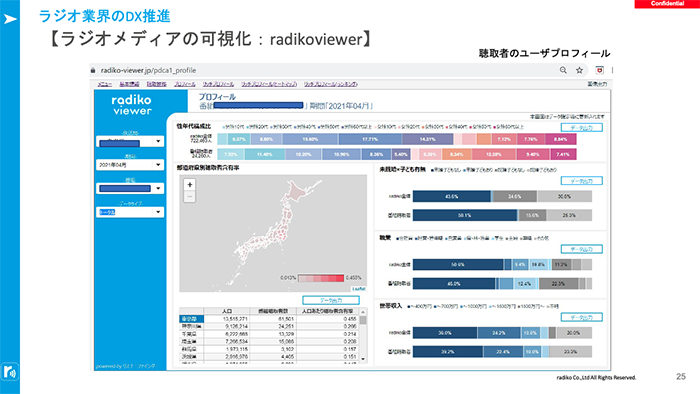Viewport: 700px width, 394px height.
Task: Click the red gradient map legend bar
Action: [321, 278]
